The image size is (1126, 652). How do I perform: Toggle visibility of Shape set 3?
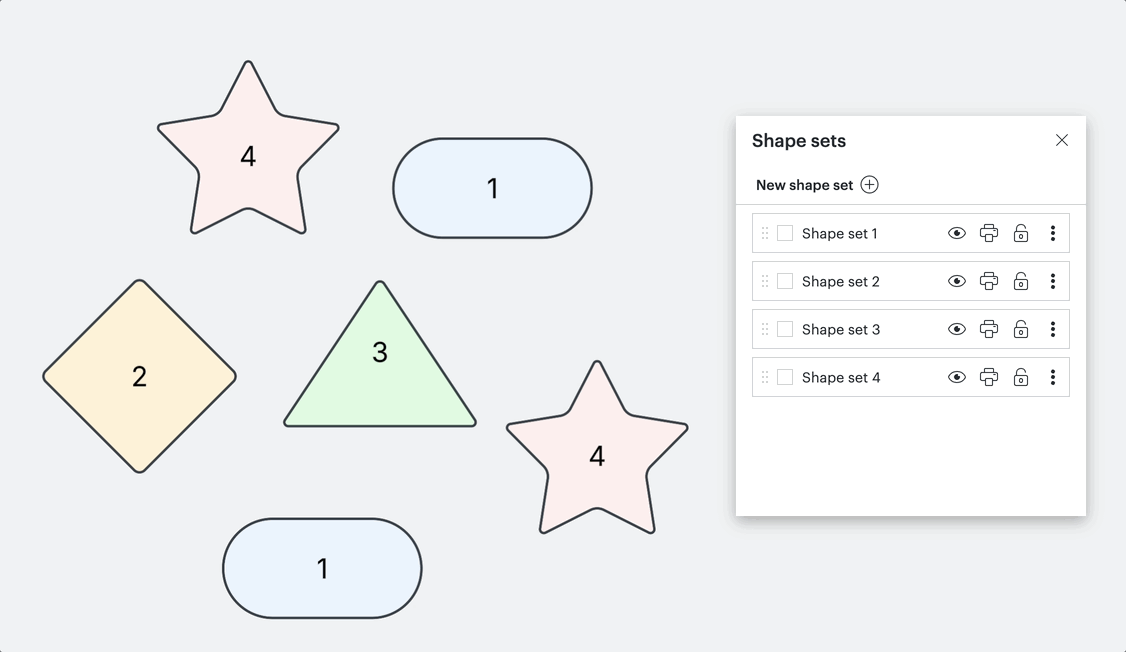pos(957,330)
